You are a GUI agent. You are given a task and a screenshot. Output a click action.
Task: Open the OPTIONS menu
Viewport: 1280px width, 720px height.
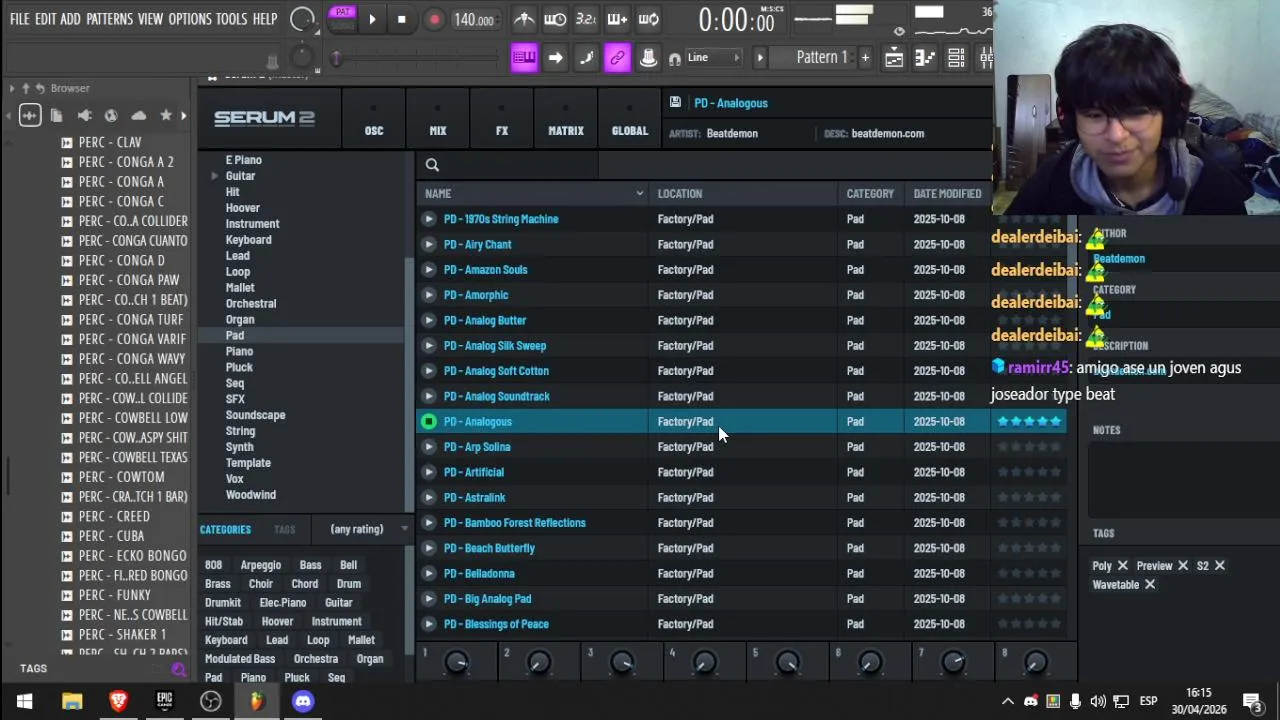(x=189, y=19)
